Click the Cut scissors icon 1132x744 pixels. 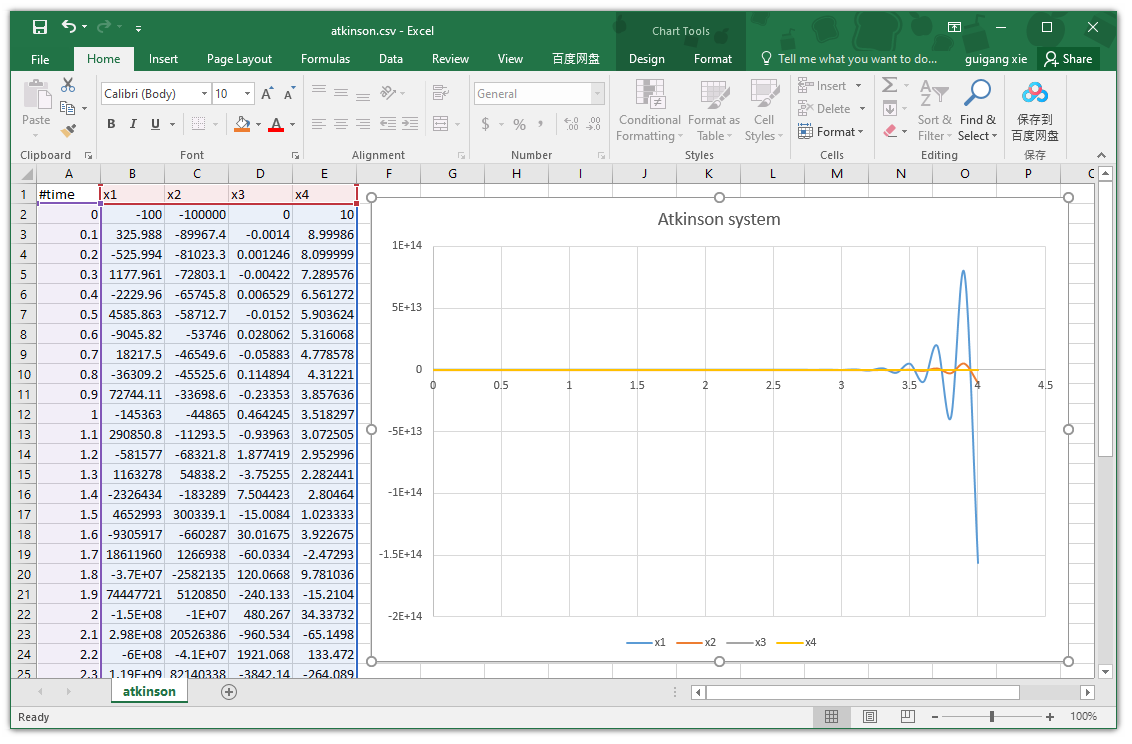pyautogui.click(x=68, y=86)
